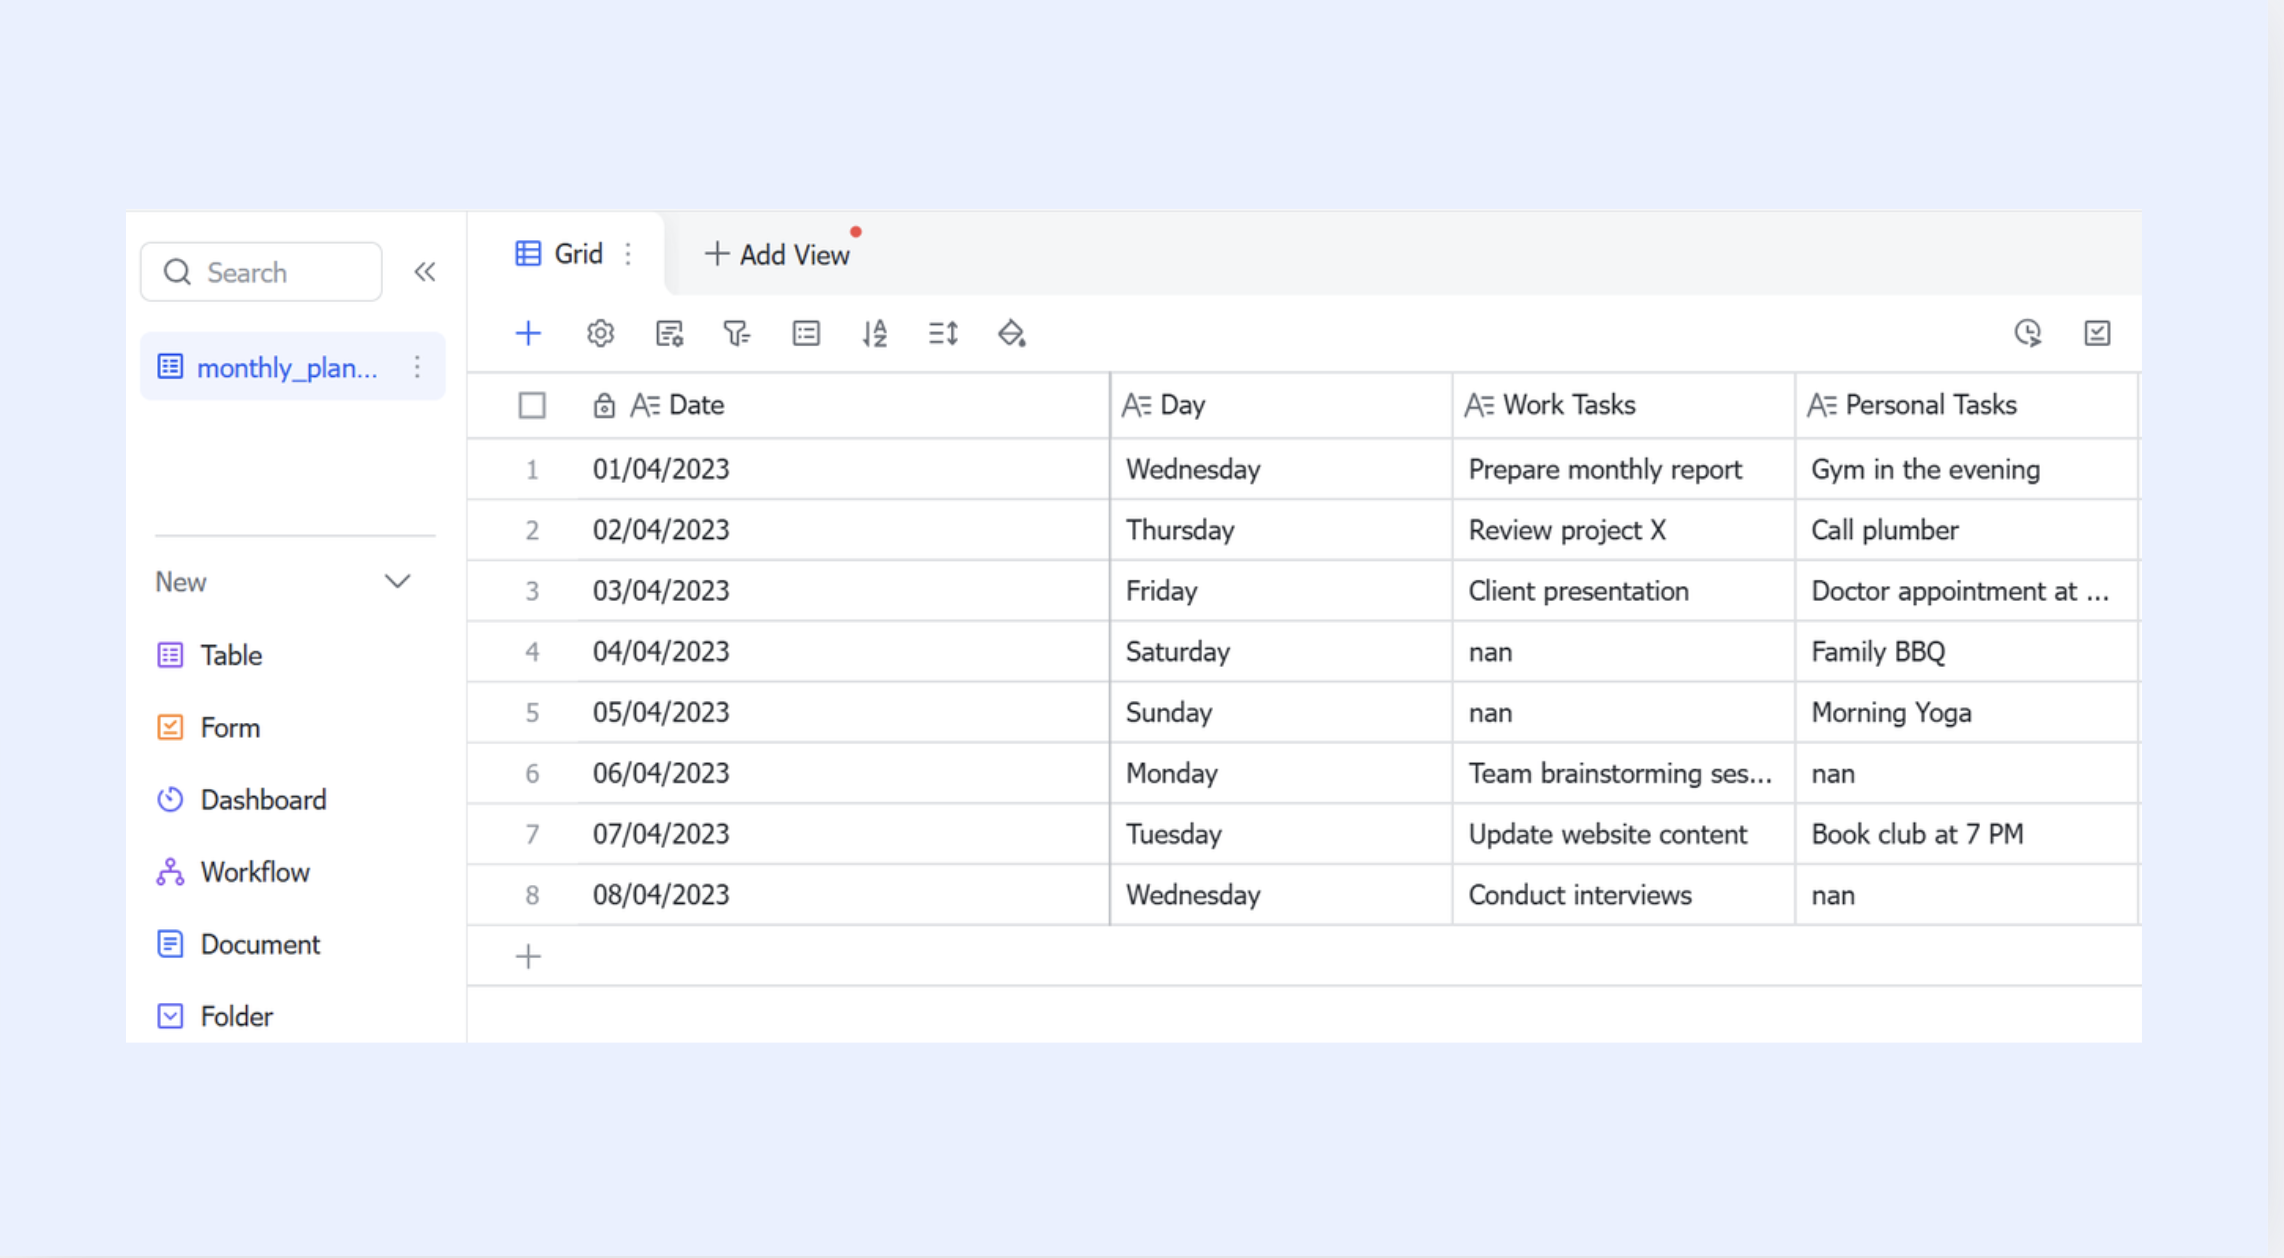The width and height of the screenshot is (2284, 1258).
Task: Click row number 5
Action: click(x=532, y=713)
